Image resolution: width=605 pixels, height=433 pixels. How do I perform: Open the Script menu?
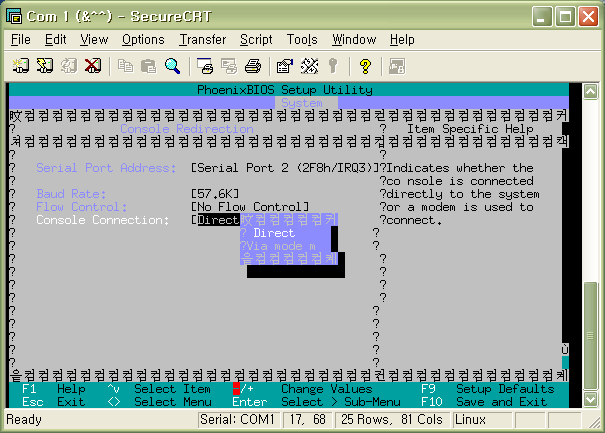pyautogui.click(x=256, y=39)
